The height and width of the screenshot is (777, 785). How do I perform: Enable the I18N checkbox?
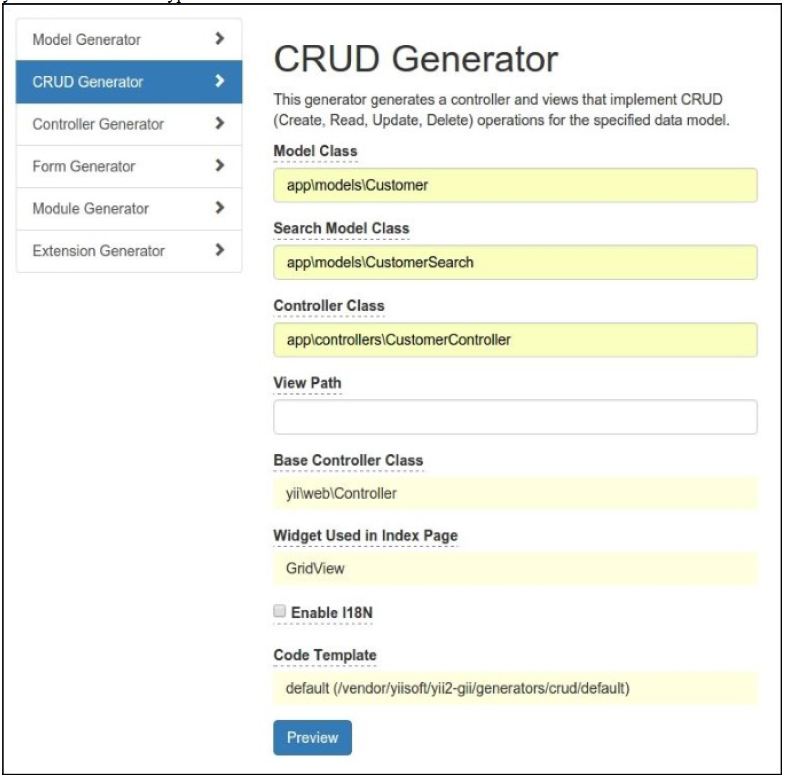[x=279, y=611]
